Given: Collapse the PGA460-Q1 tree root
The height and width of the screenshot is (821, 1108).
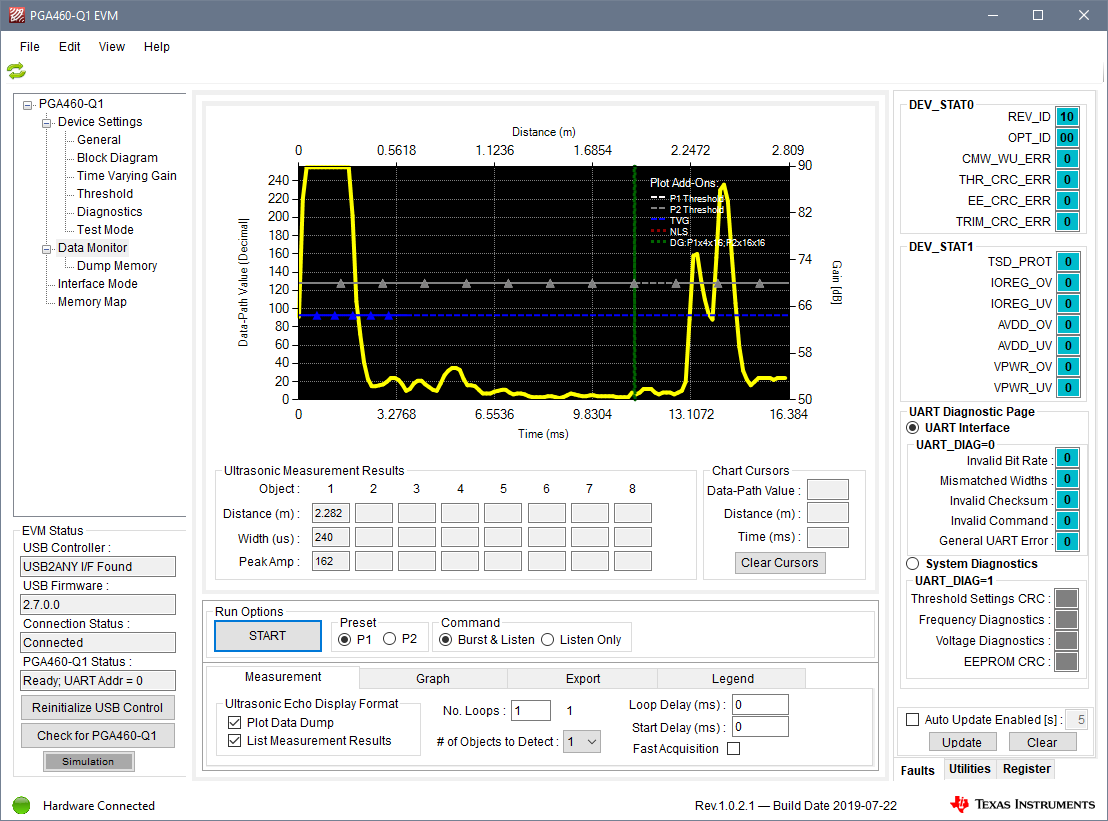Looking at the screenshot, I should coord(28,105).
